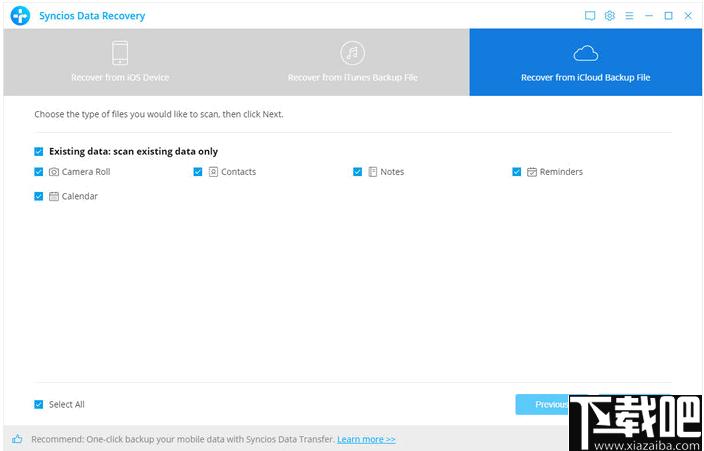Image resolution: width=704 pixels, height=451 pixels.
Task: Uncheck the Reminders checkbox
Action: coord(516,172)
